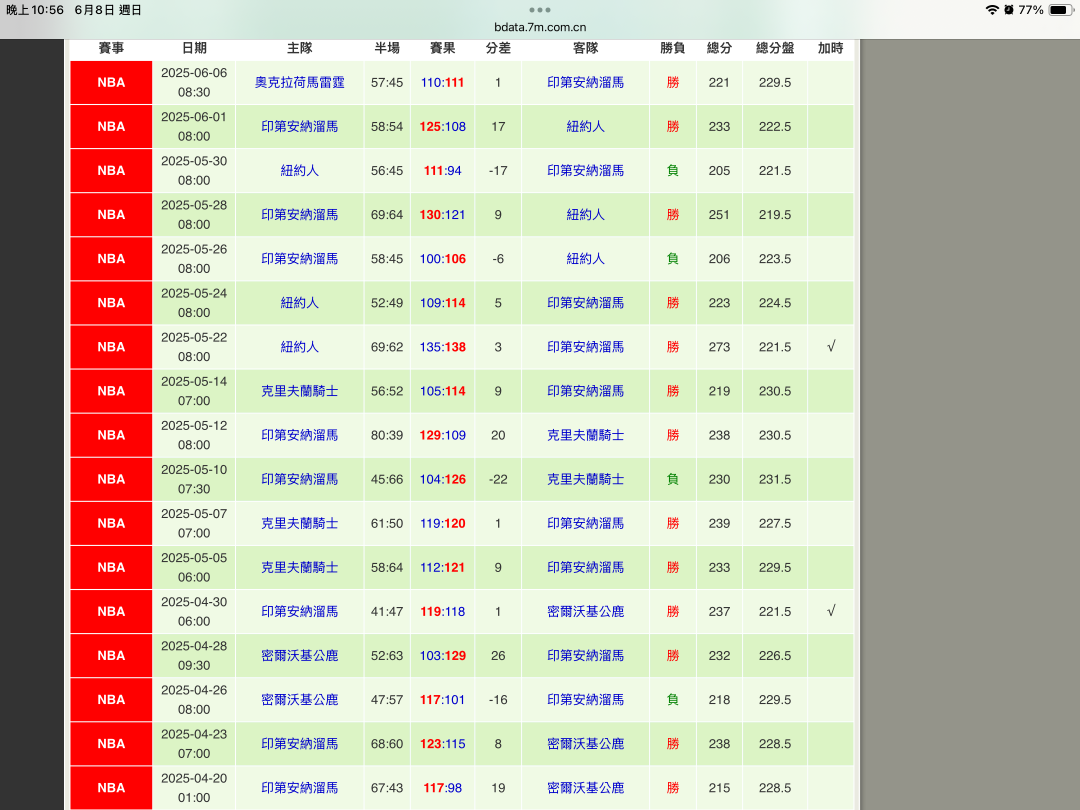The width and height of the screenshot is (1080, 810).
Task: Open 克里夫蘭騎士 away link in 2025-05-12 row
Action: tap(585, 435)
